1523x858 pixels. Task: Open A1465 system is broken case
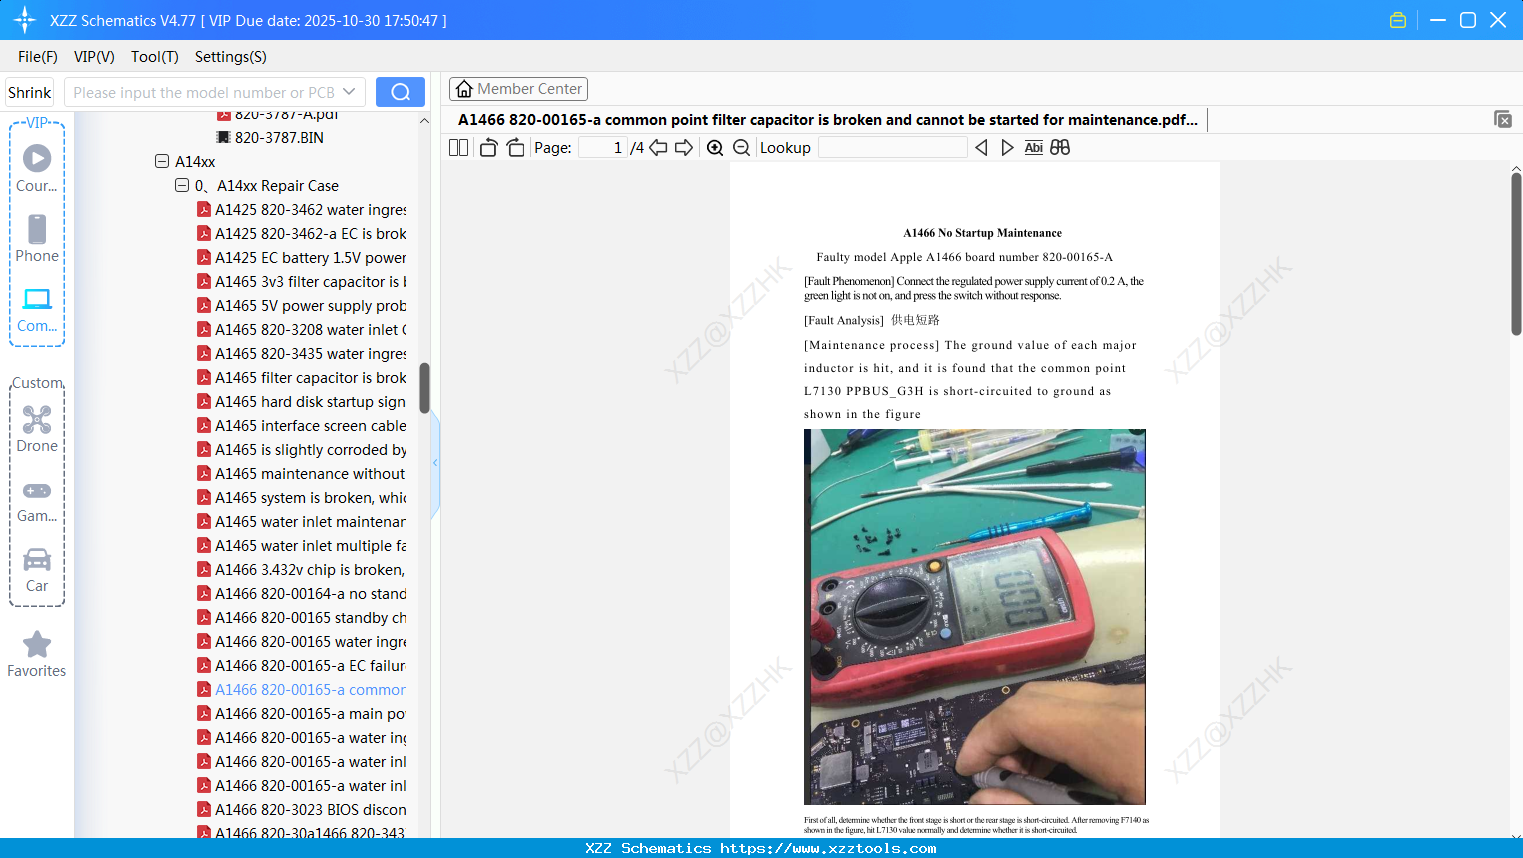311,497
